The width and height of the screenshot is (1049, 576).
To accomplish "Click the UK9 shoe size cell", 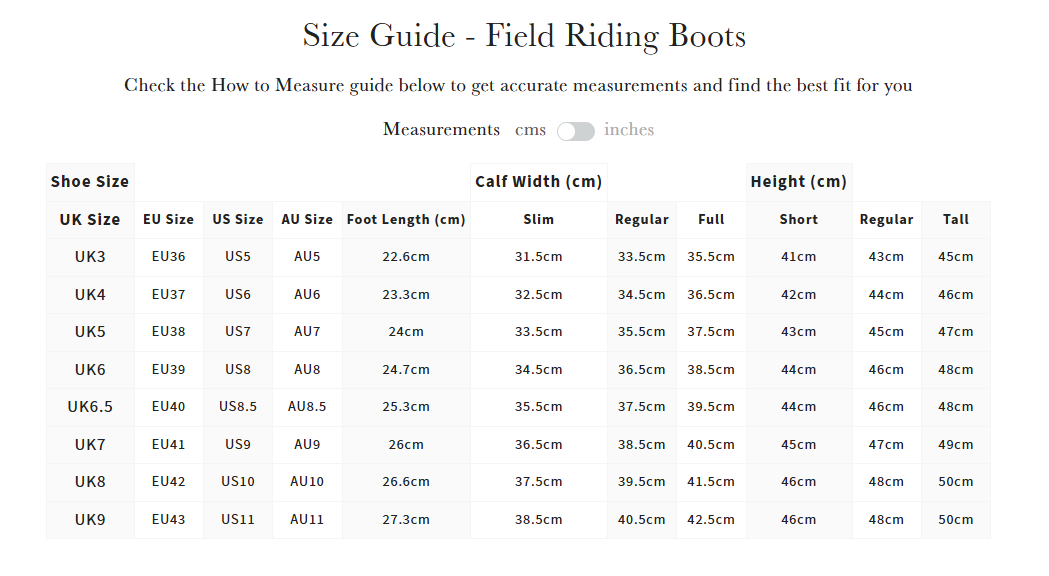I will pos(90,519).
